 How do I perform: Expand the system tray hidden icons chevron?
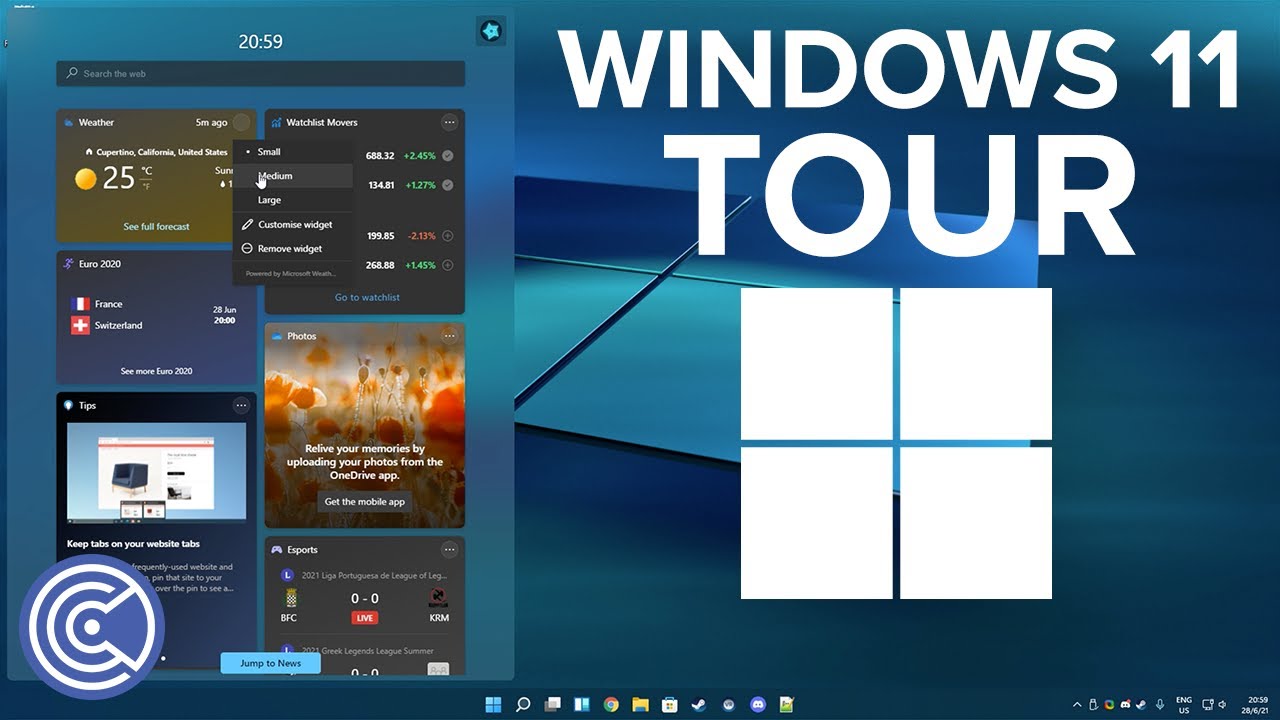1077,705
